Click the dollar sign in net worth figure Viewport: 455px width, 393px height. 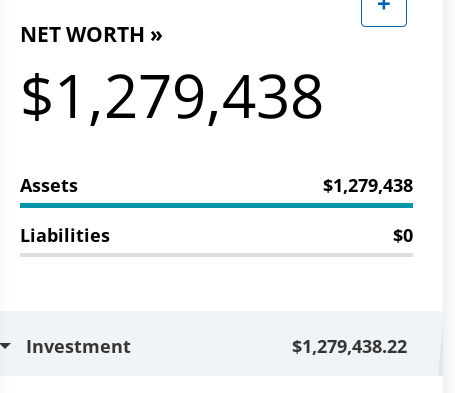37,97
